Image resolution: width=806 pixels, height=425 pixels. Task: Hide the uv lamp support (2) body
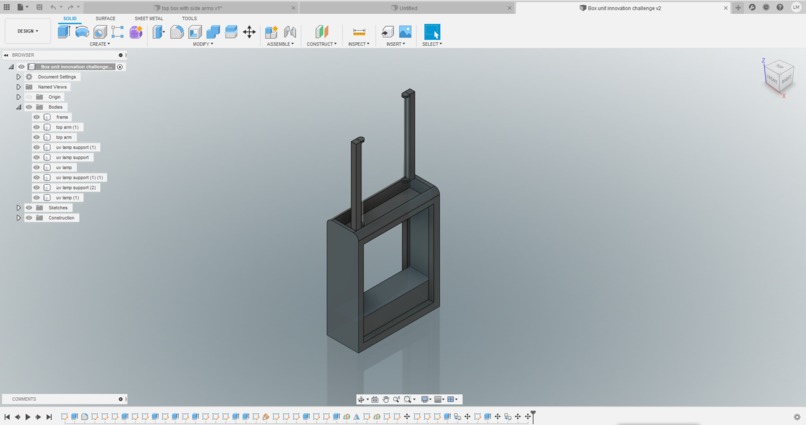coord(36,188)
